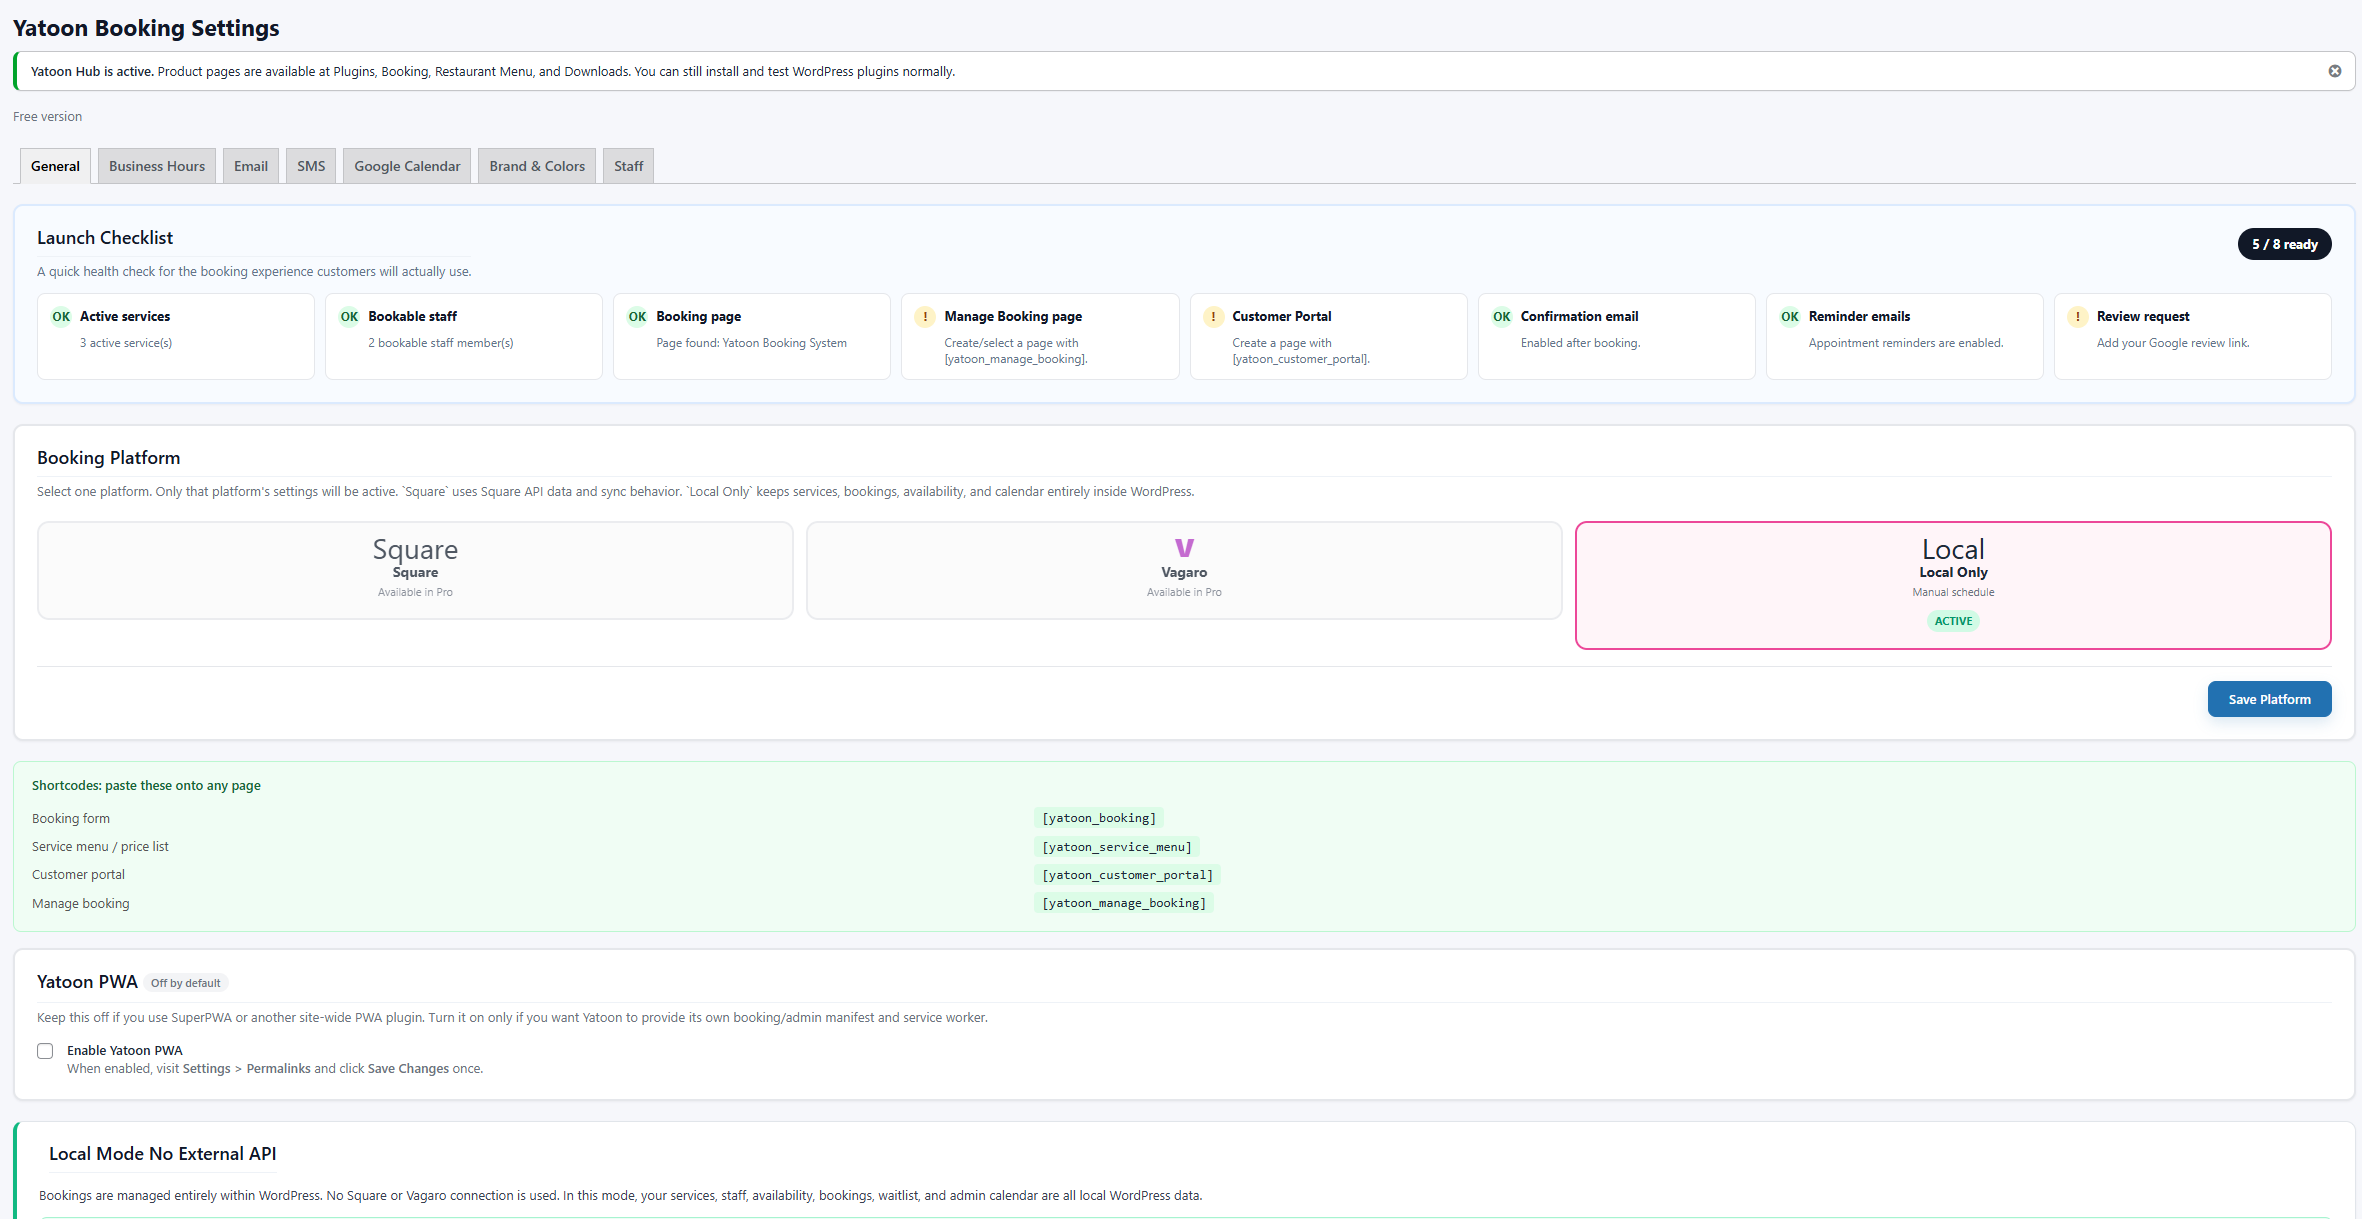
Task: Click '2 bookable staff member(s)' text
Action: tap(441, 343)
